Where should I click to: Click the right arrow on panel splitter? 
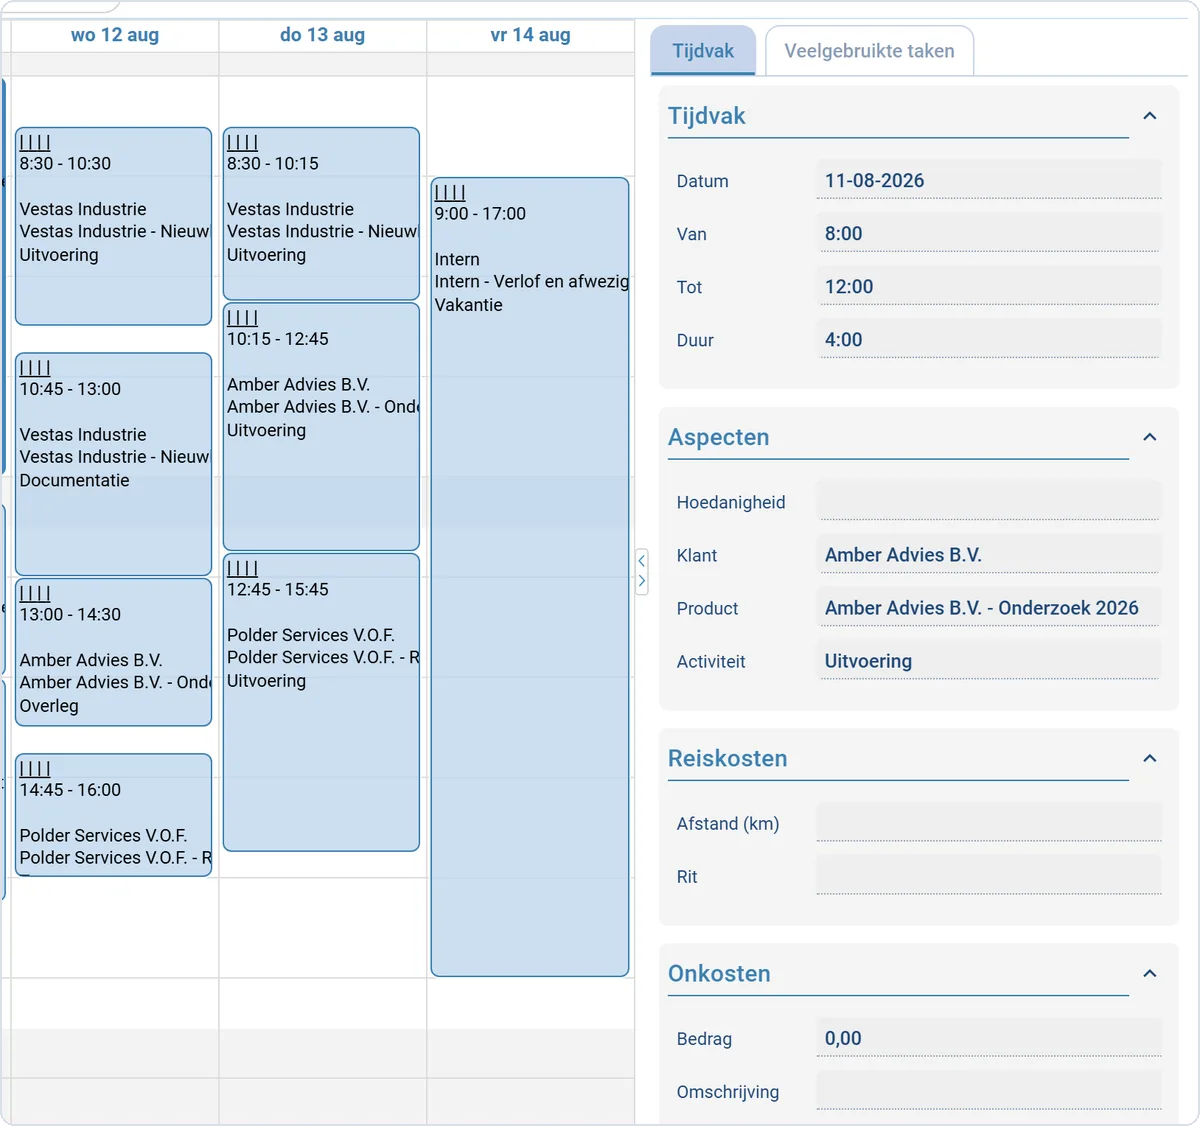click(642, 581)
